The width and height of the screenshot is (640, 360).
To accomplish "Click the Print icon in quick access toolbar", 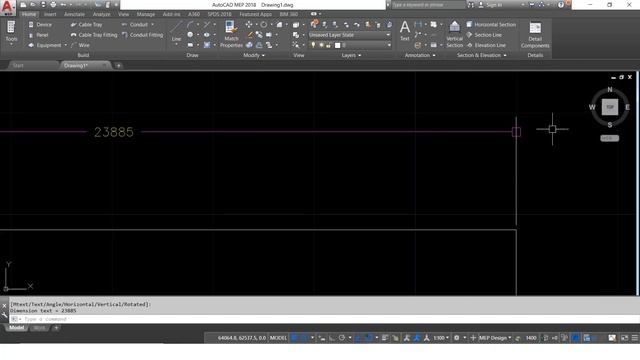I will 53,5.
